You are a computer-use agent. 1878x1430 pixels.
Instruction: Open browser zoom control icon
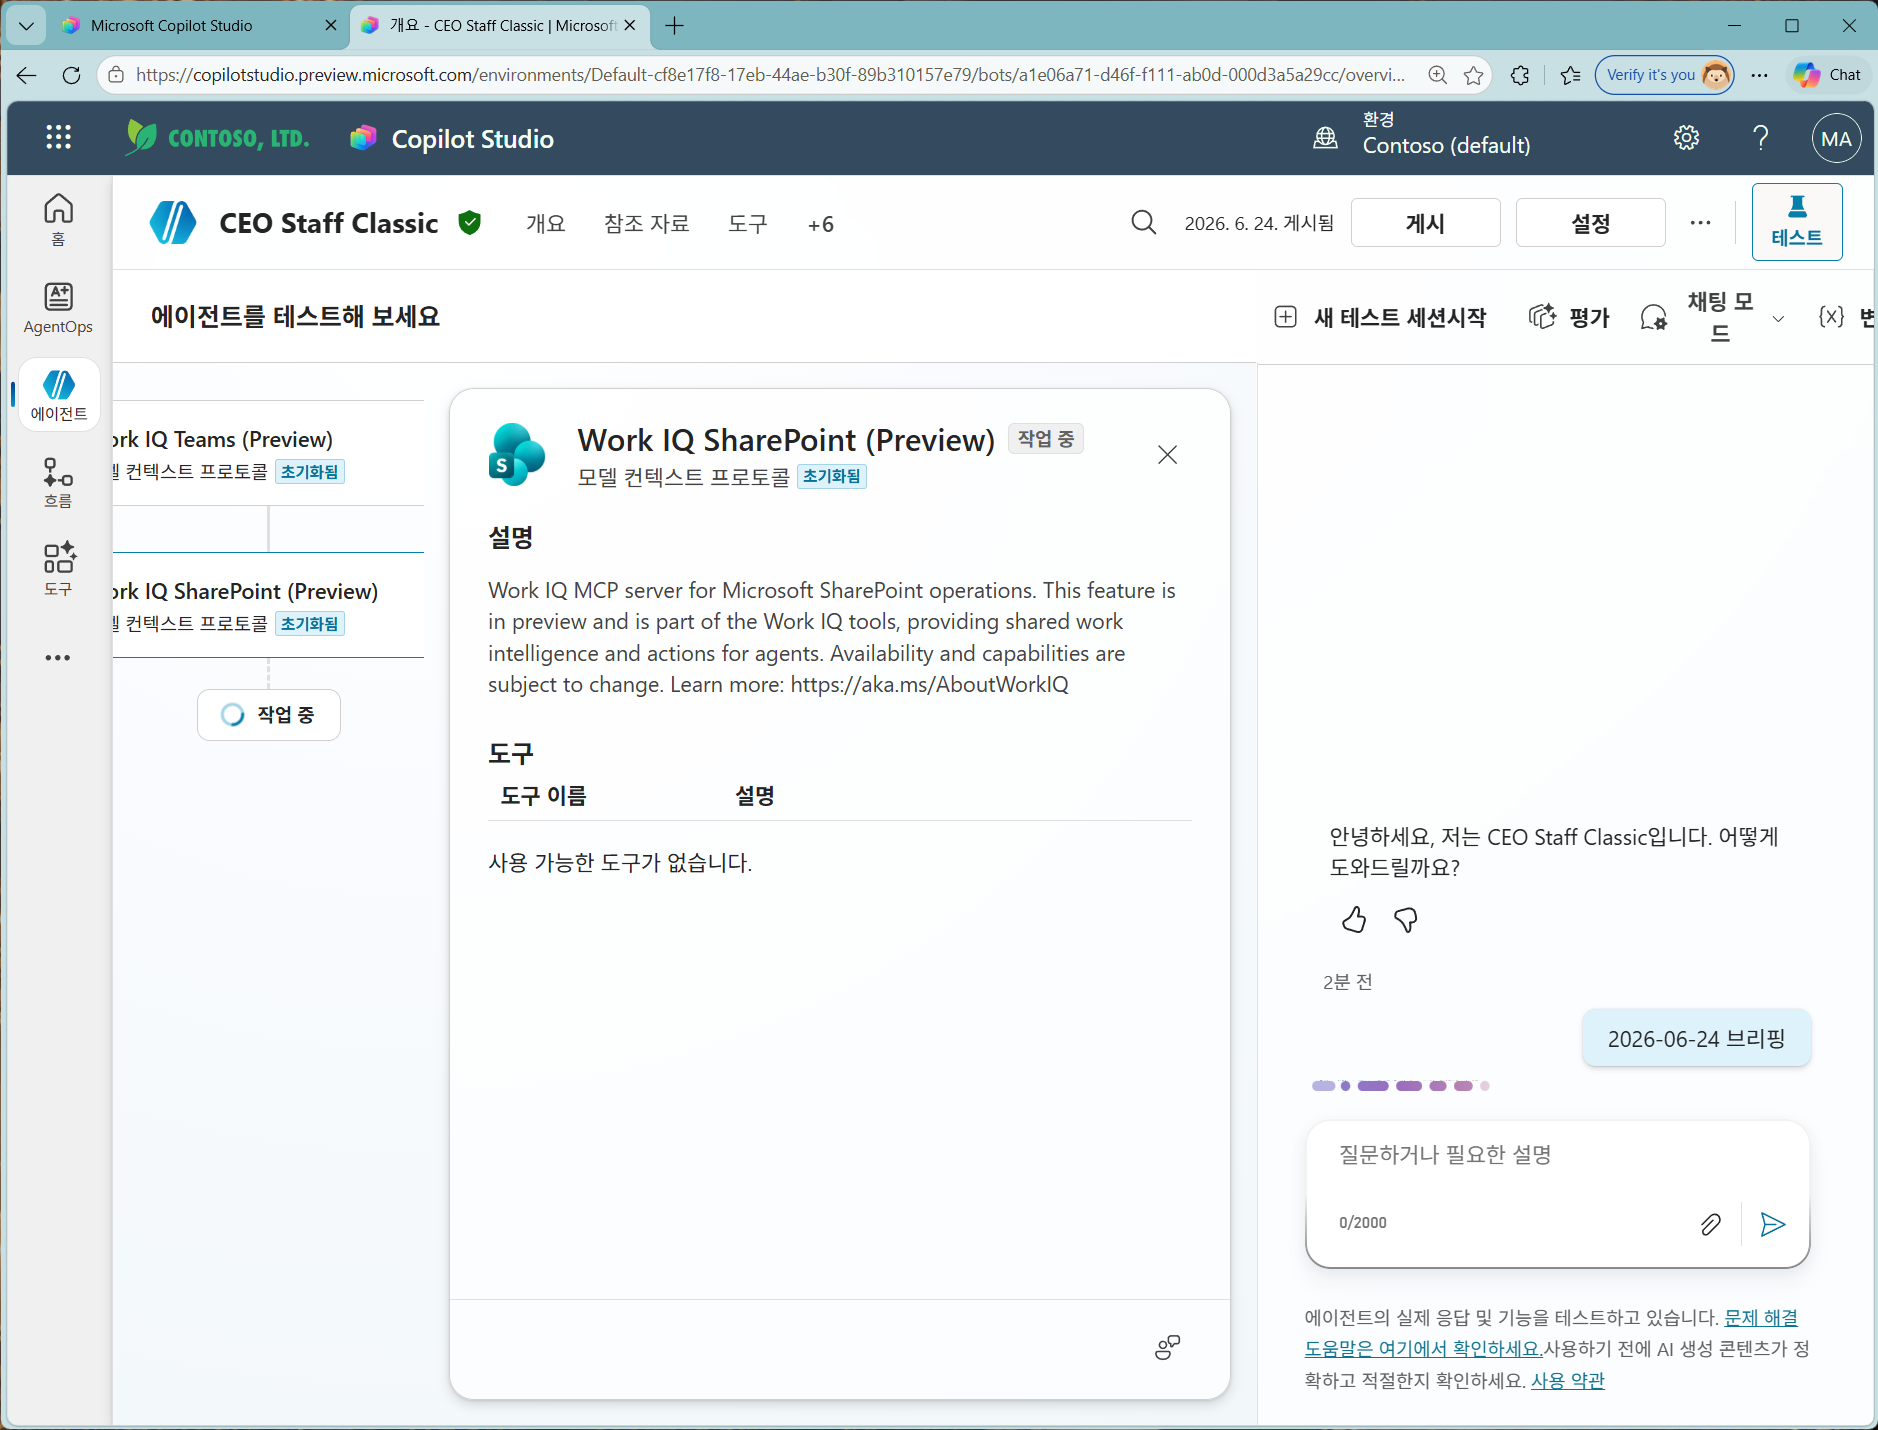1438,75
